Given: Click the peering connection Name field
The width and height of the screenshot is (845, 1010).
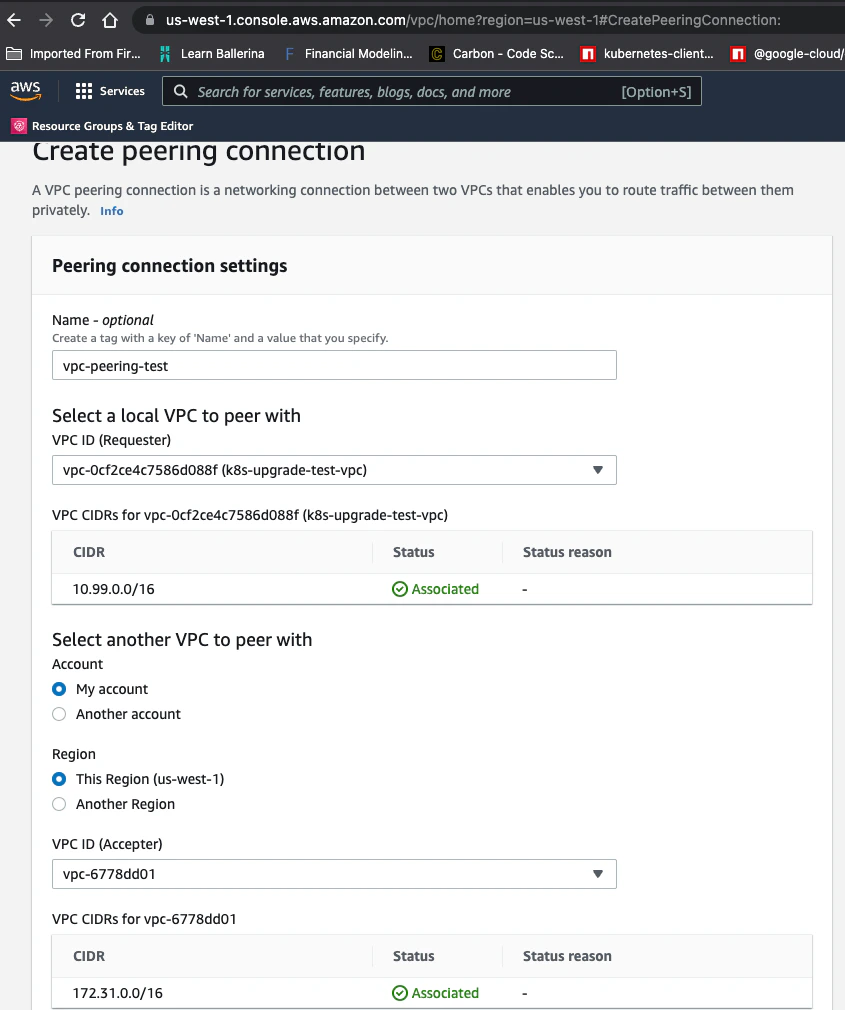Looking at the screenshot, I should coord(334,366).
